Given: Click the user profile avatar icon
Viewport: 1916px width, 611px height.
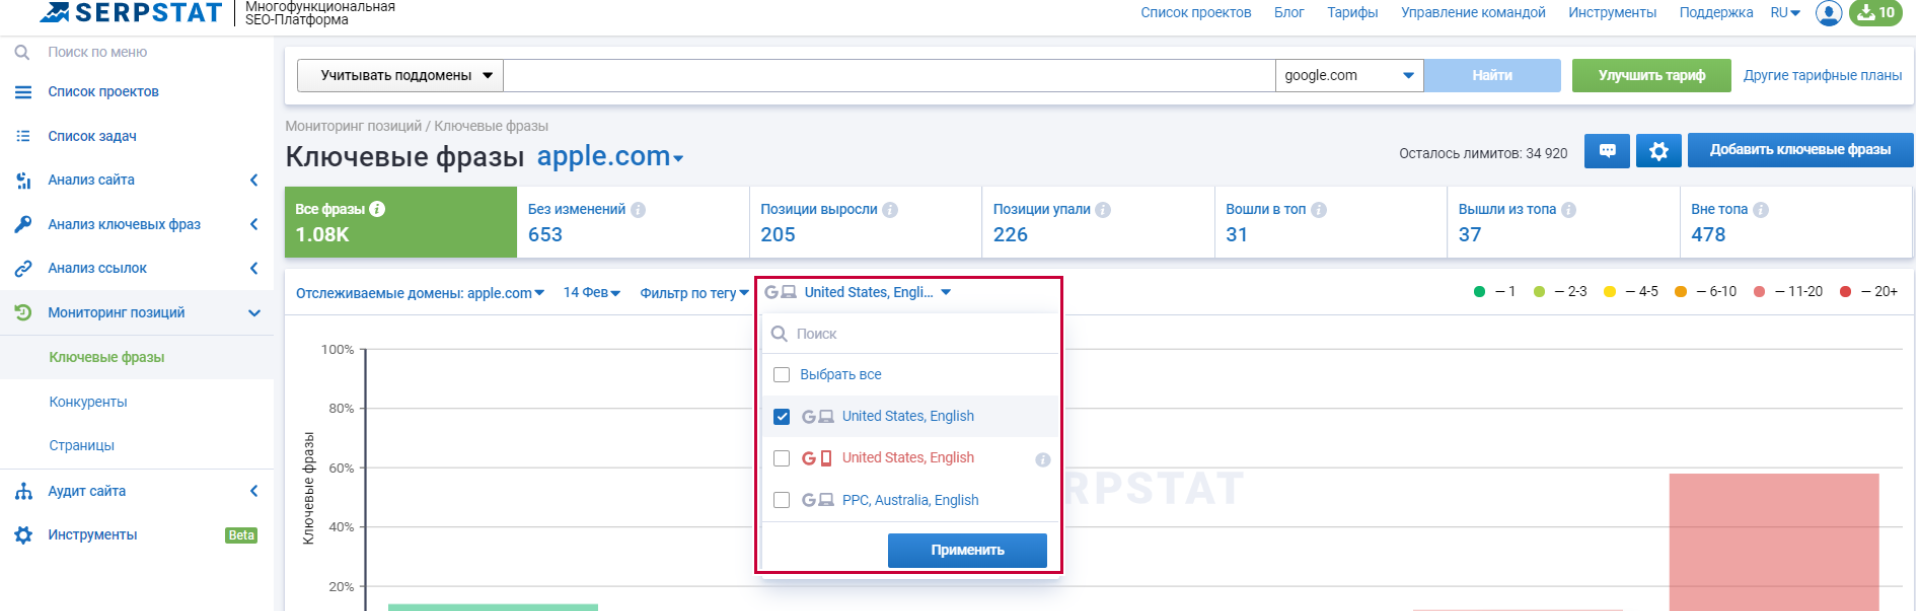Looking at the screenshot, I should (1828, 13).
